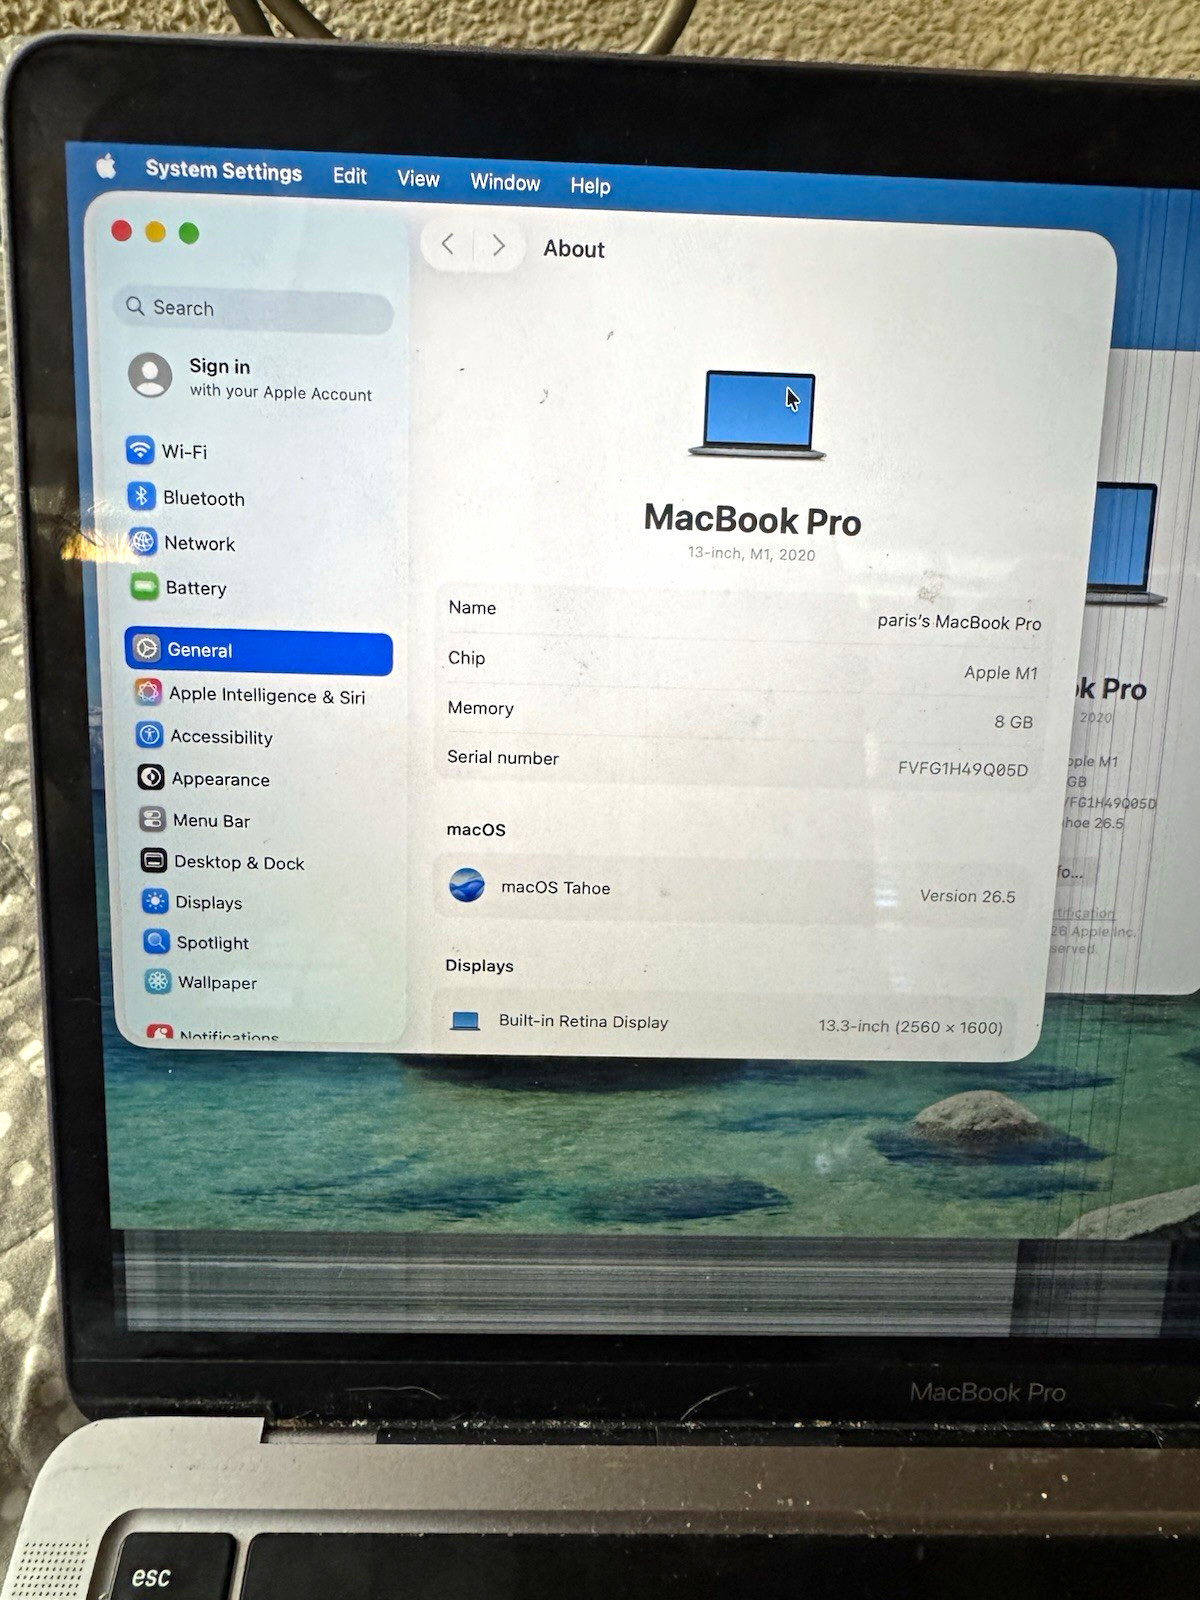Click the 8 GB memory value
Viewport: 1200px width, 1600px height.
[x=1013, y=721]
